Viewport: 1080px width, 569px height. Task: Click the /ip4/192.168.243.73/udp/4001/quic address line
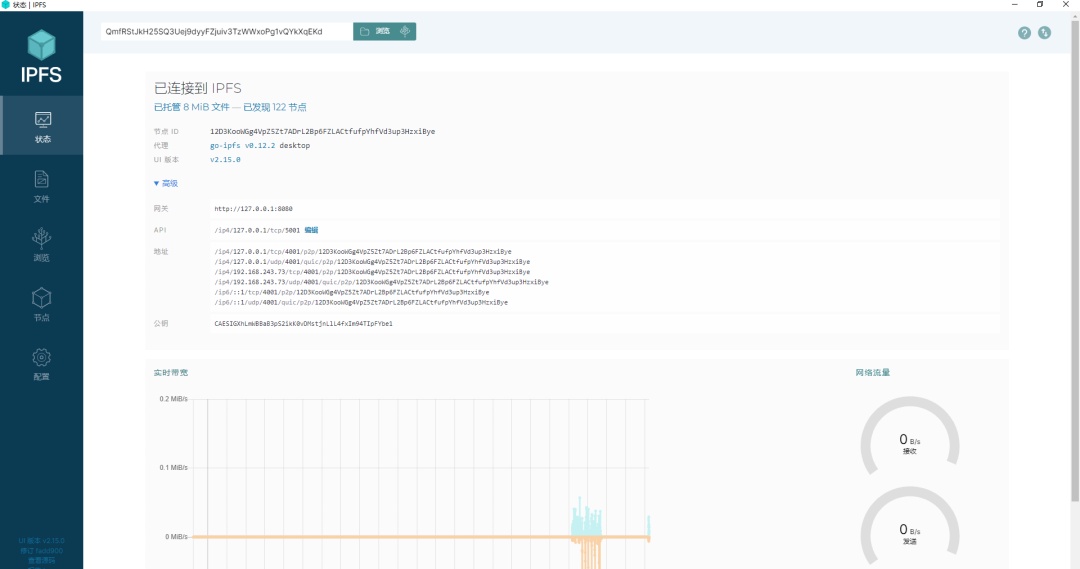coord(382,282)
